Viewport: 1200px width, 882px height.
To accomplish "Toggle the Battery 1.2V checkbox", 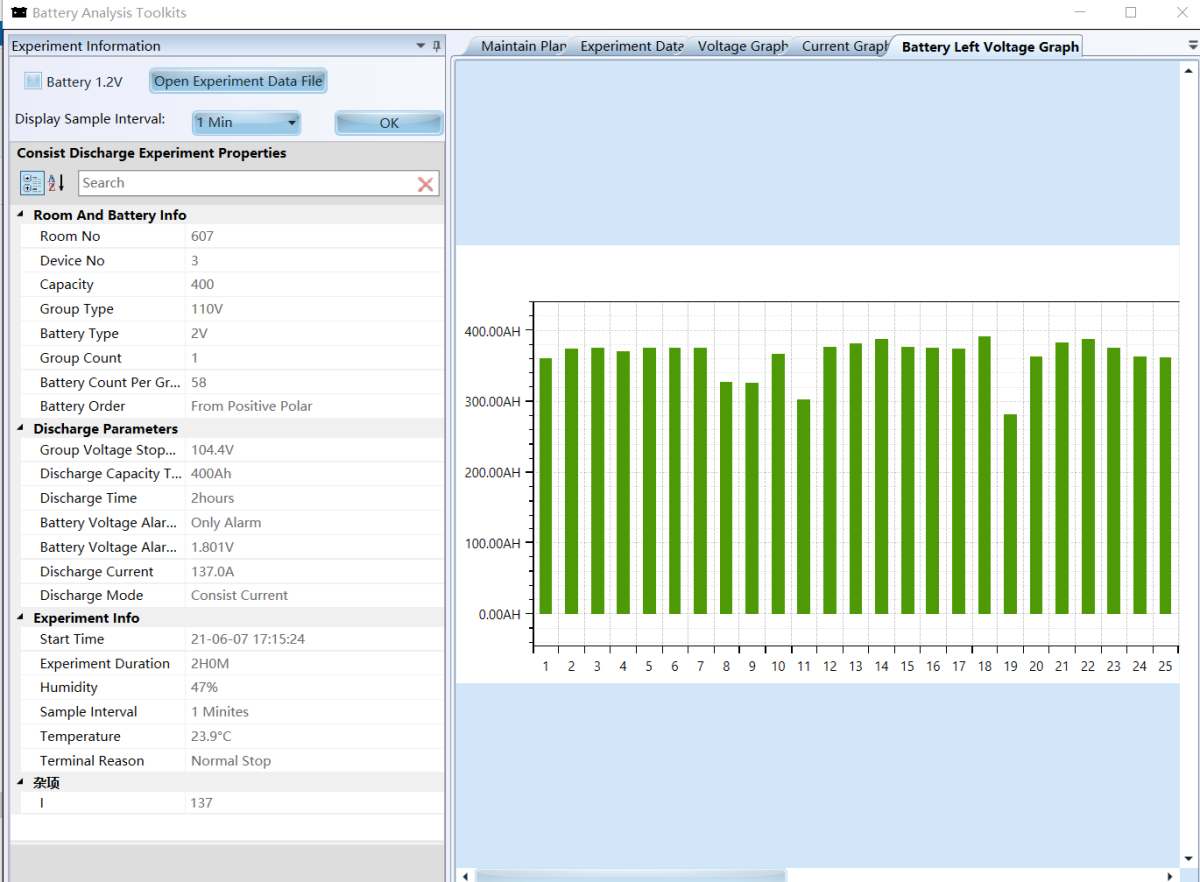I will [33, 81].
